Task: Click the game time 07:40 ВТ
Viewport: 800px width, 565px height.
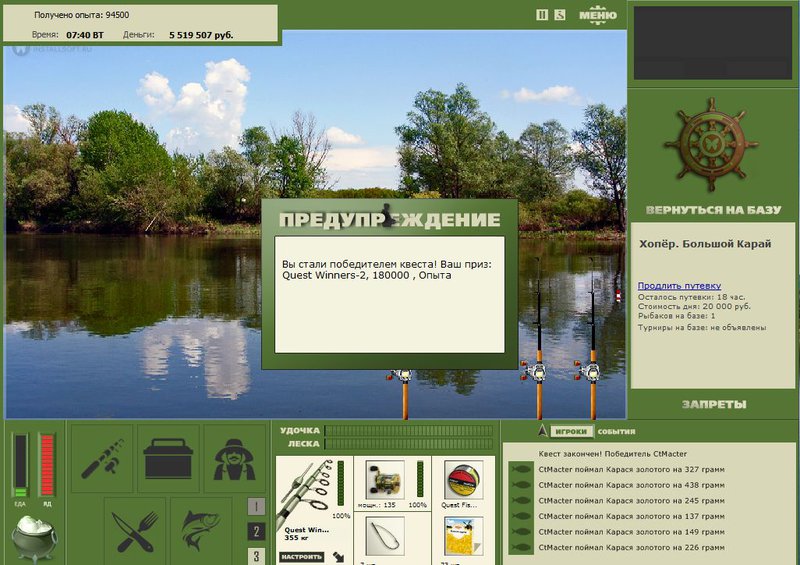Action: [x=85, y=35]
